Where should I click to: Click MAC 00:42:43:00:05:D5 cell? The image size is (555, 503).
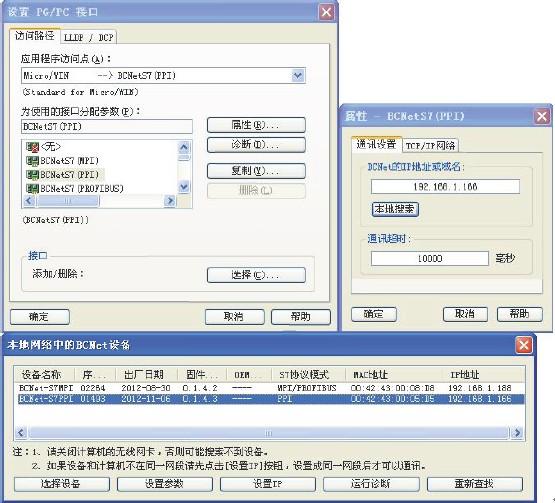point(392,399)
